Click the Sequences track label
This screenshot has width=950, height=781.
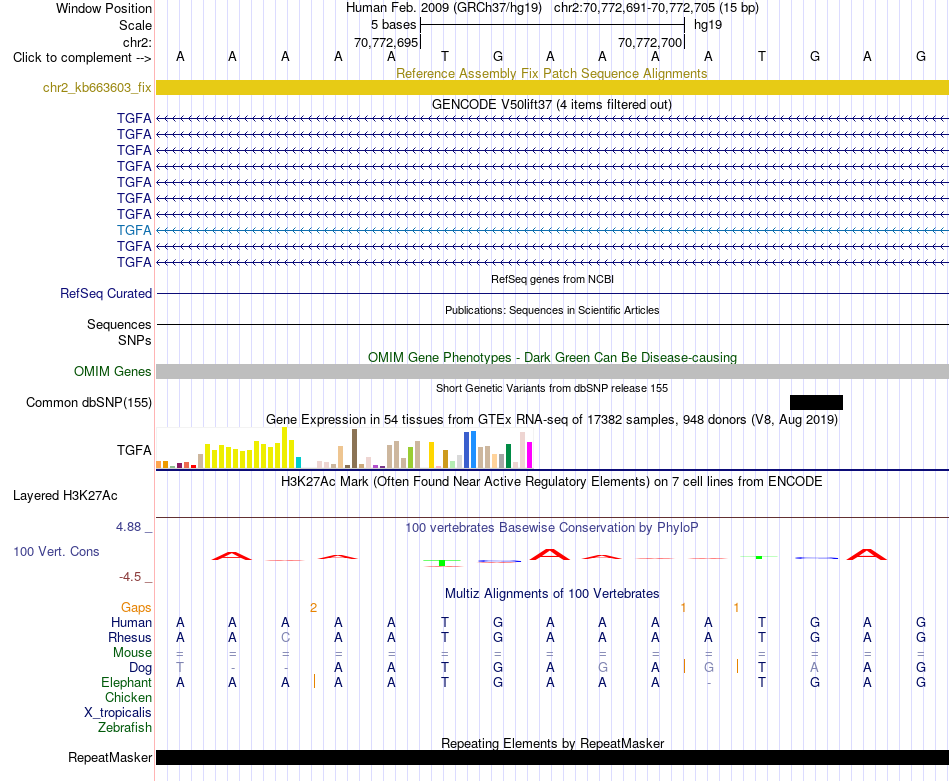(x=119, y=325)
